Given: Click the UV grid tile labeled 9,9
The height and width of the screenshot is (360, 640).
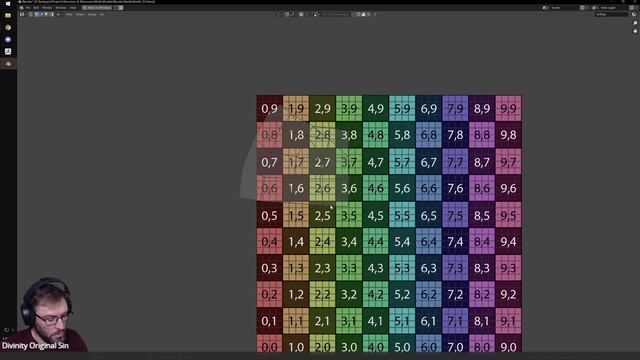Looking at the screenshot, I should pyautogui.click(x=508, y=109).
